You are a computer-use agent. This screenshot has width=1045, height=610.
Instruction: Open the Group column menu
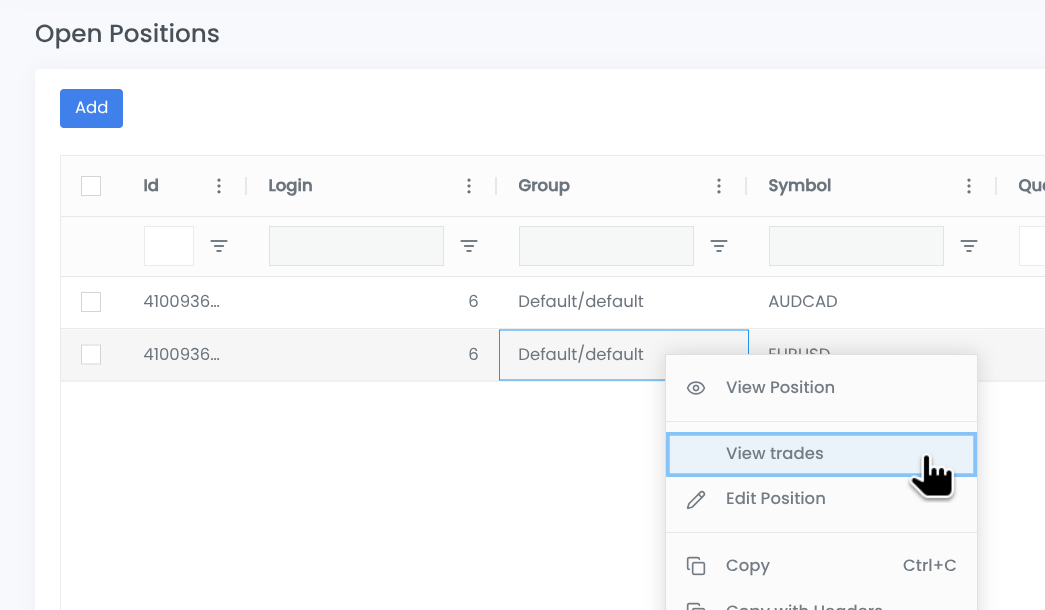[x=719, y=186]
